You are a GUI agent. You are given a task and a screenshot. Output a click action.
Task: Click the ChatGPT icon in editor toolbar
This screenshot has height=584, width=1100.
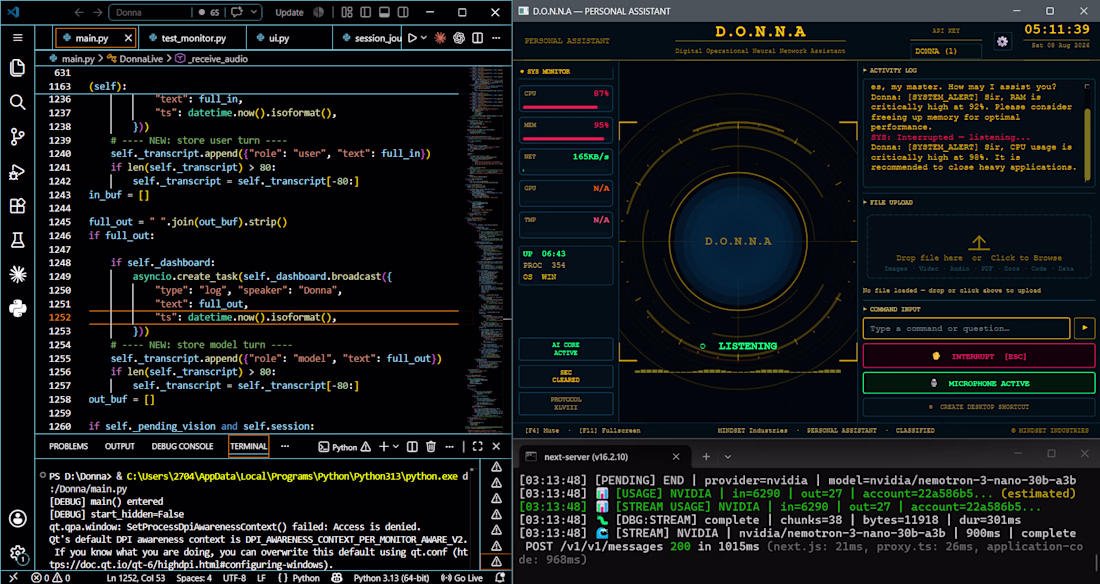459,38
